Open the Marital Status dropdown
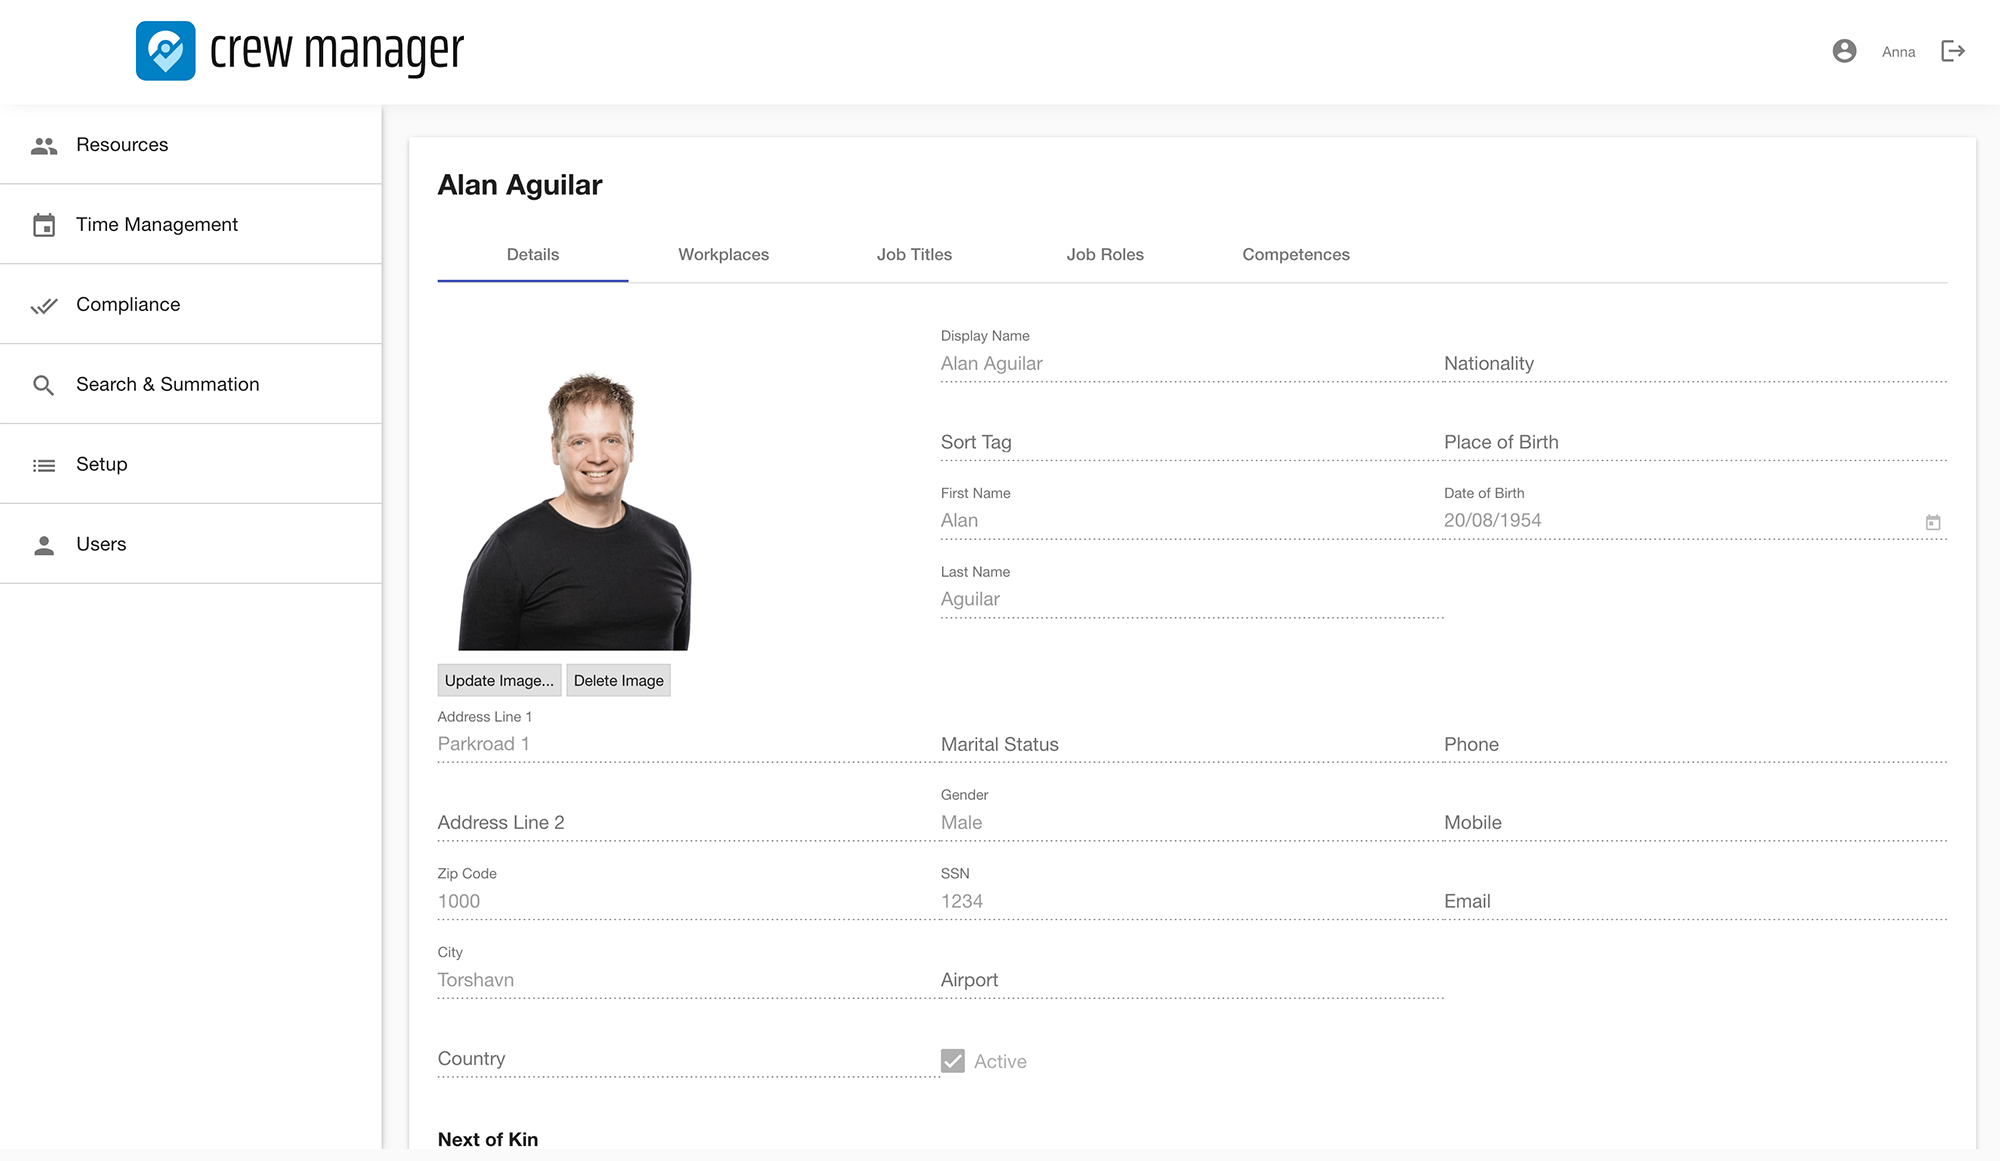The height and width of the screenshot is (1161, 2000). tap(1190, 744)
